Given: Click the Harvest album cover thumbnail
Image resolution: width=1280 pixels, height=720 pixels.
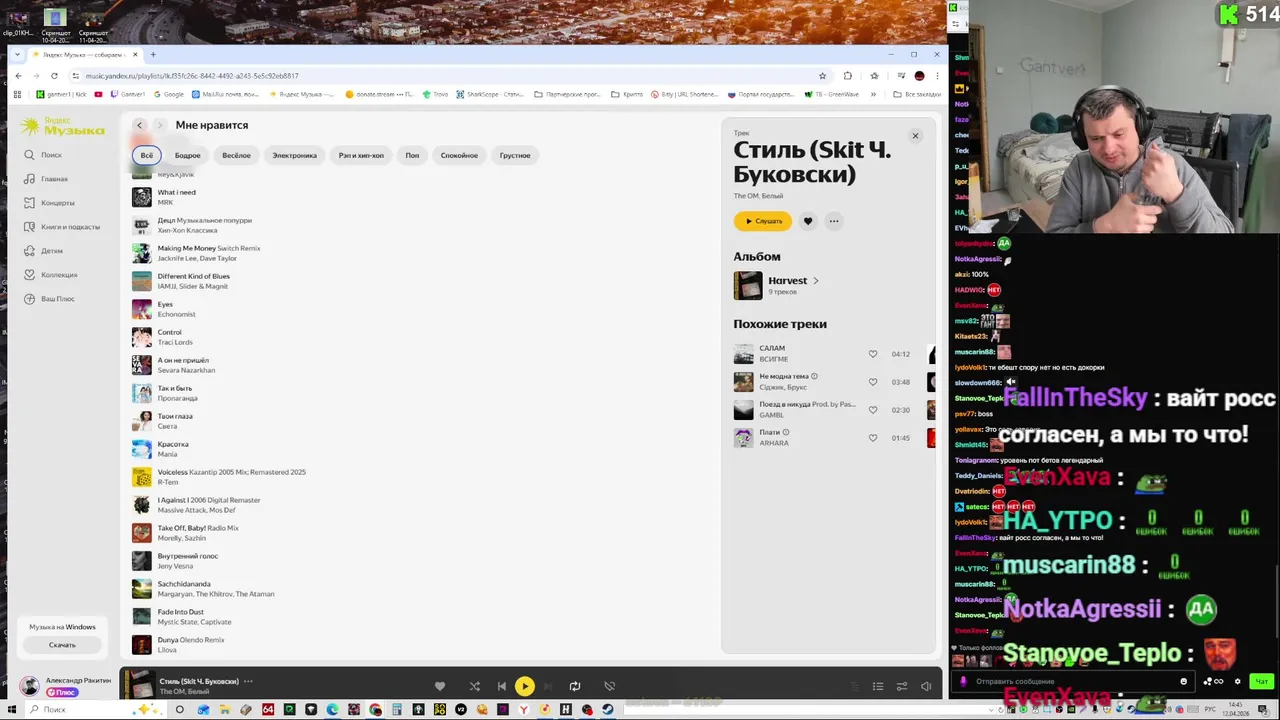Looking at the screenshot, I should pos(748,285).
